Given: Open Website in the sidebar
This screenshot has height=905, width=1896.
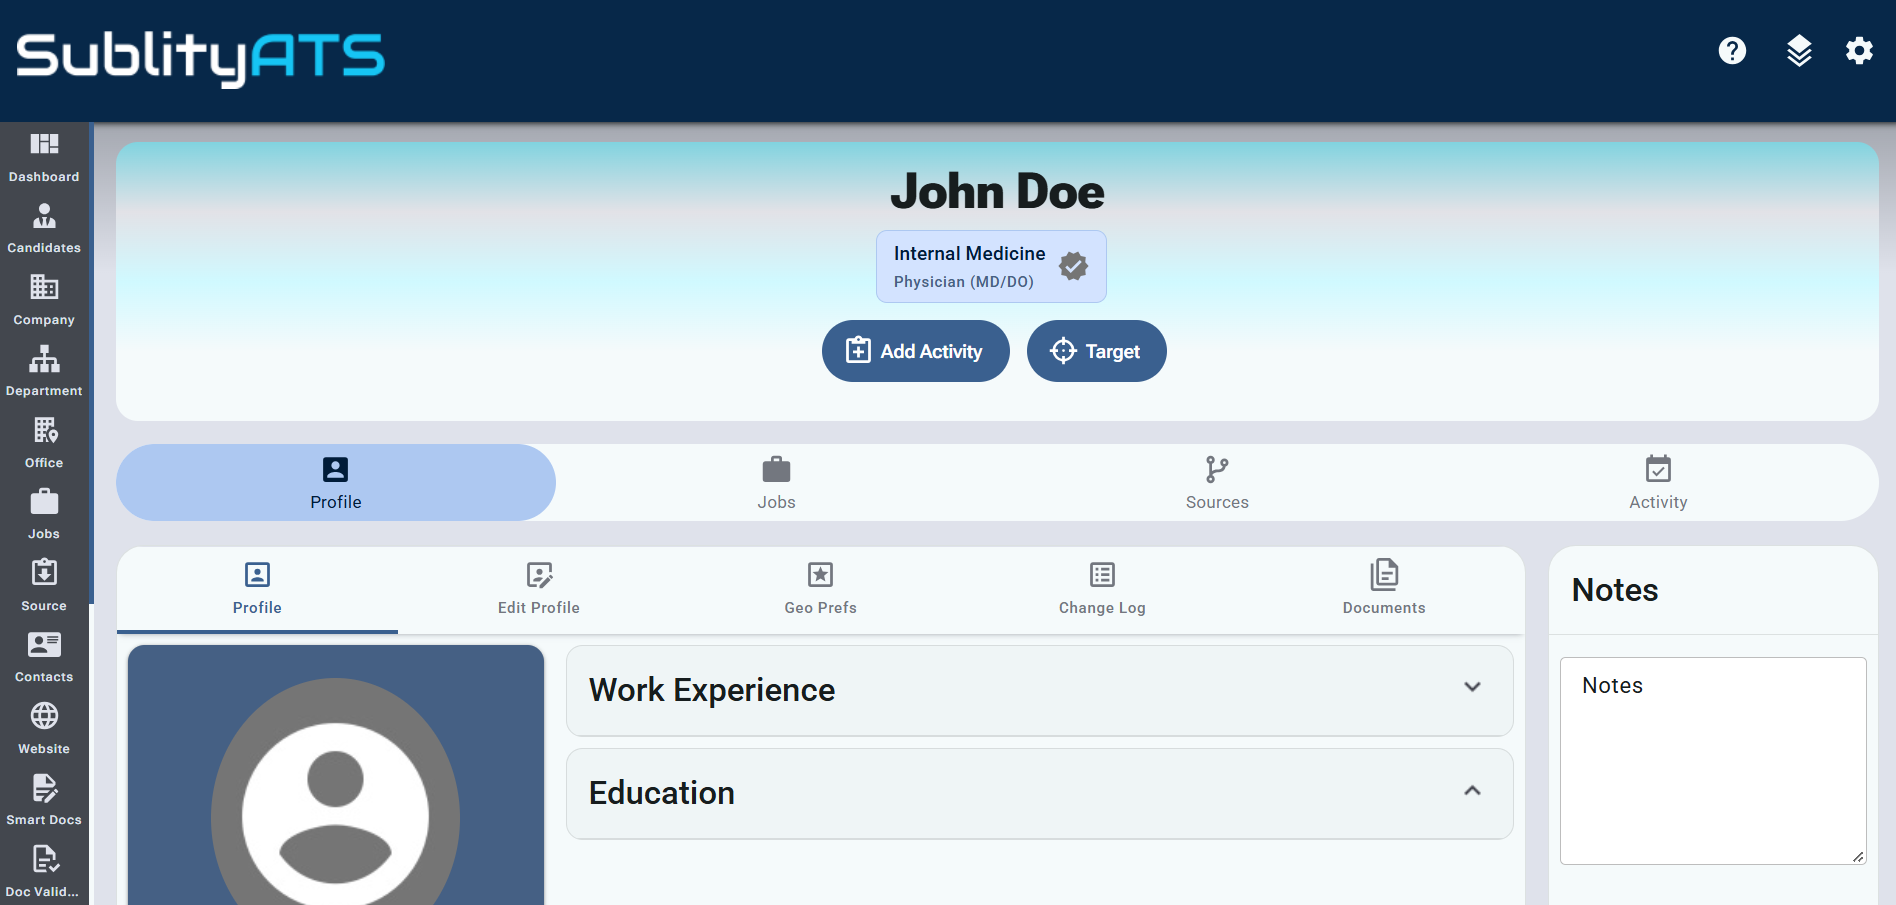Looking at the screenshot, I should [x=44, y=730].
